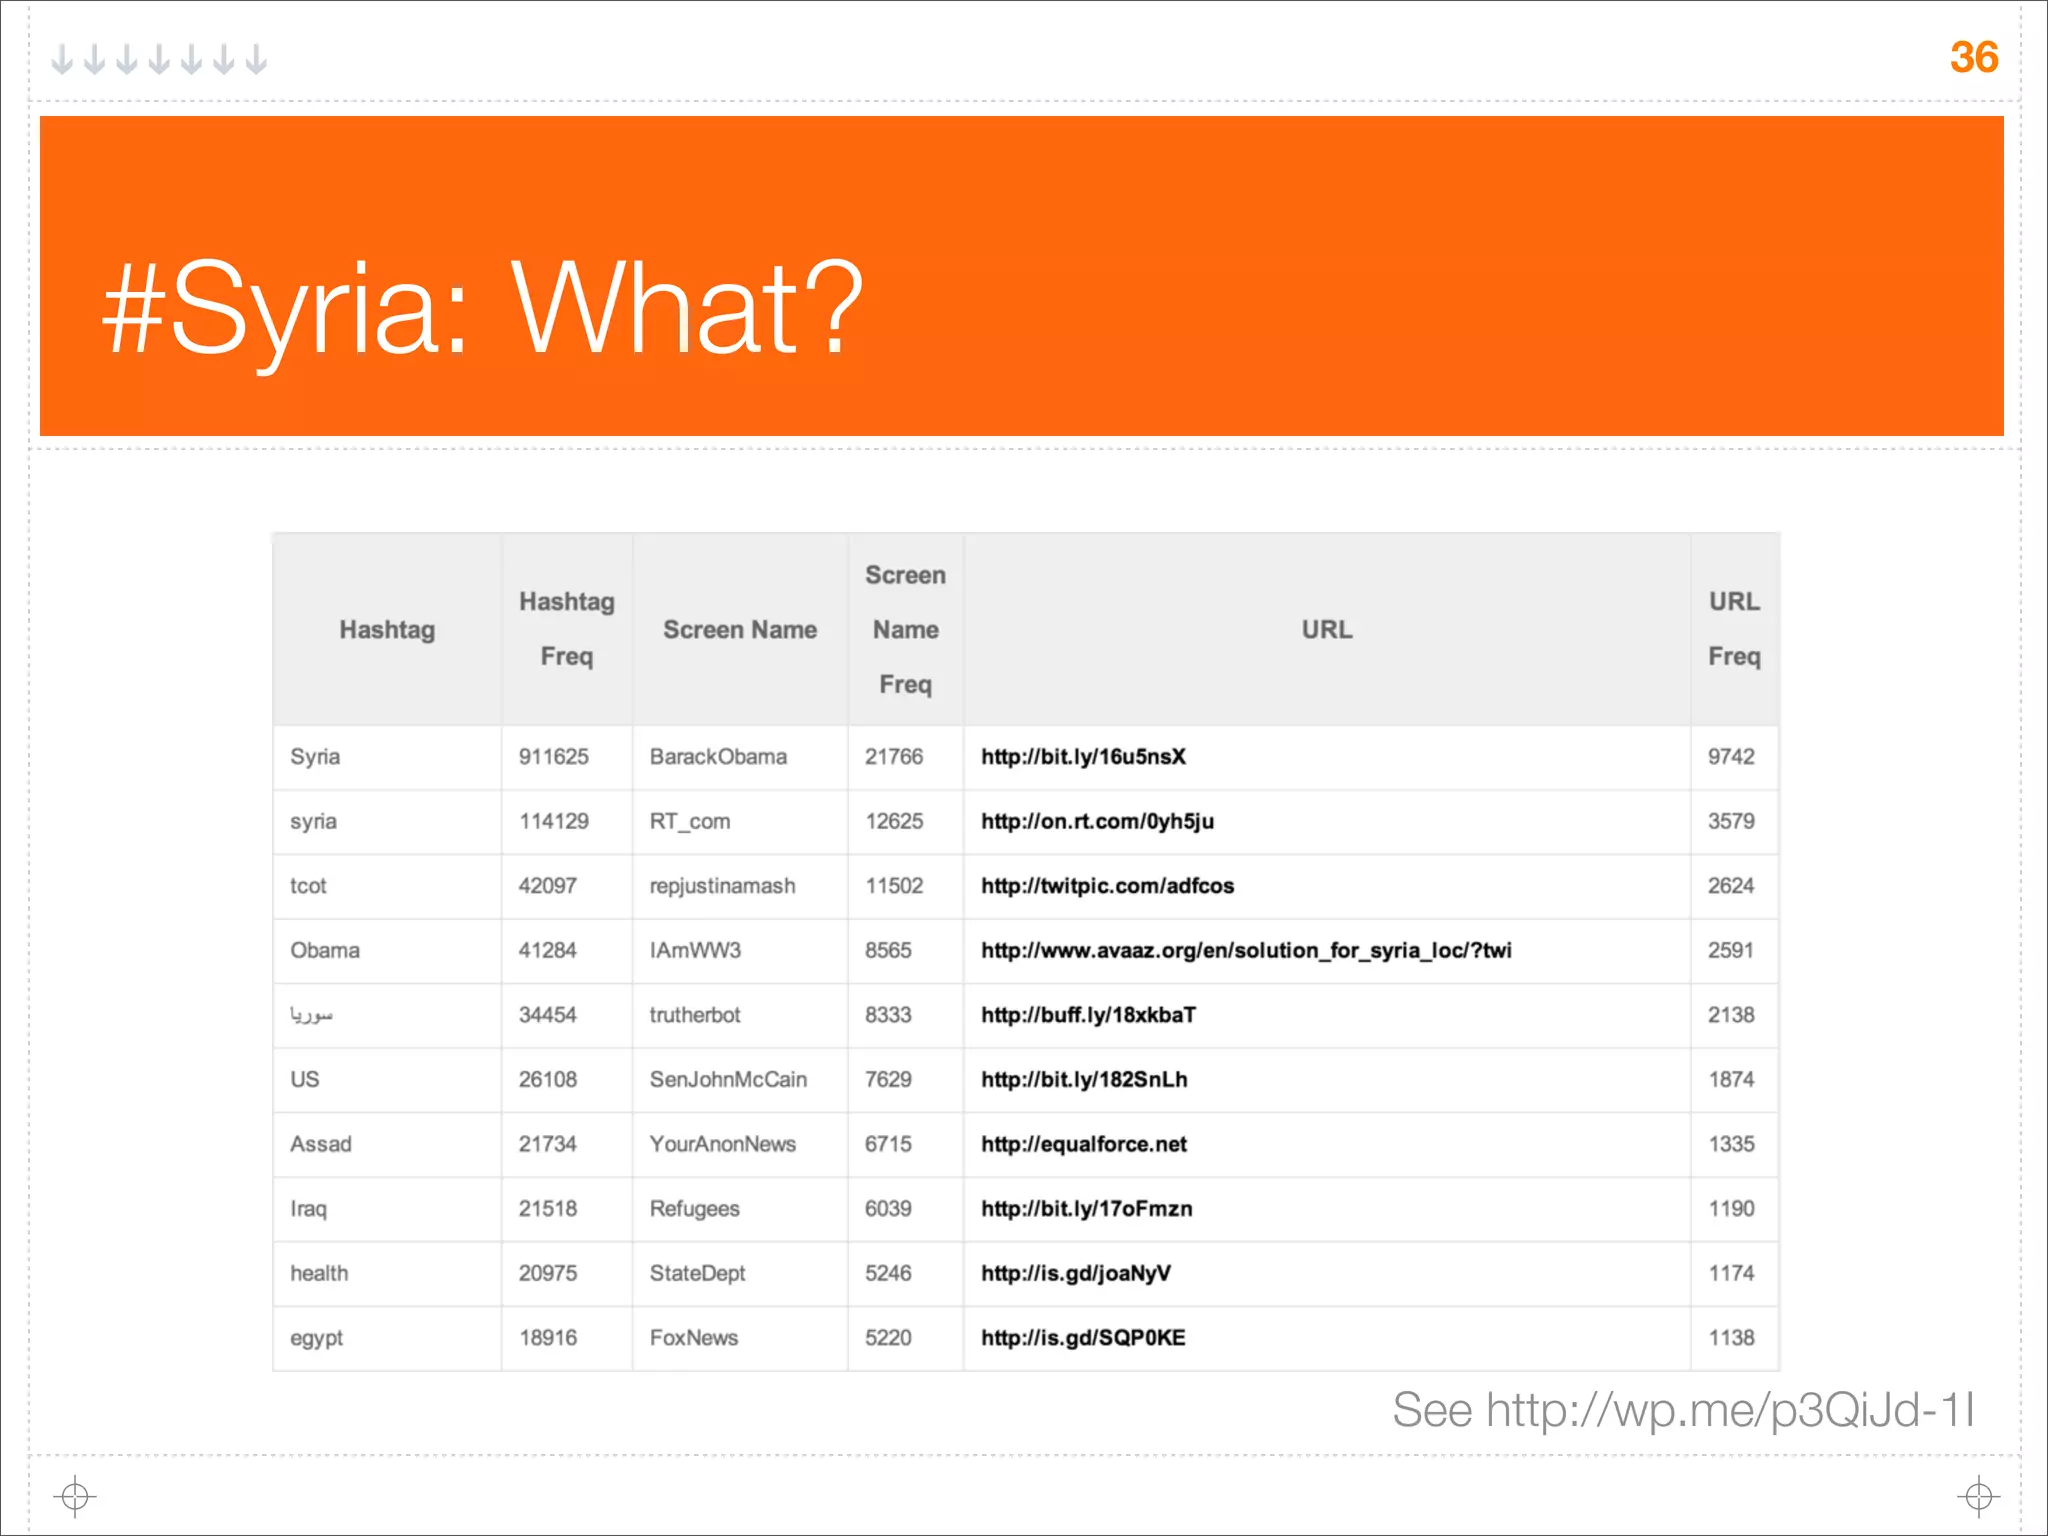Select the 'SenJohnMcCain' screen name

(728, 1080)
